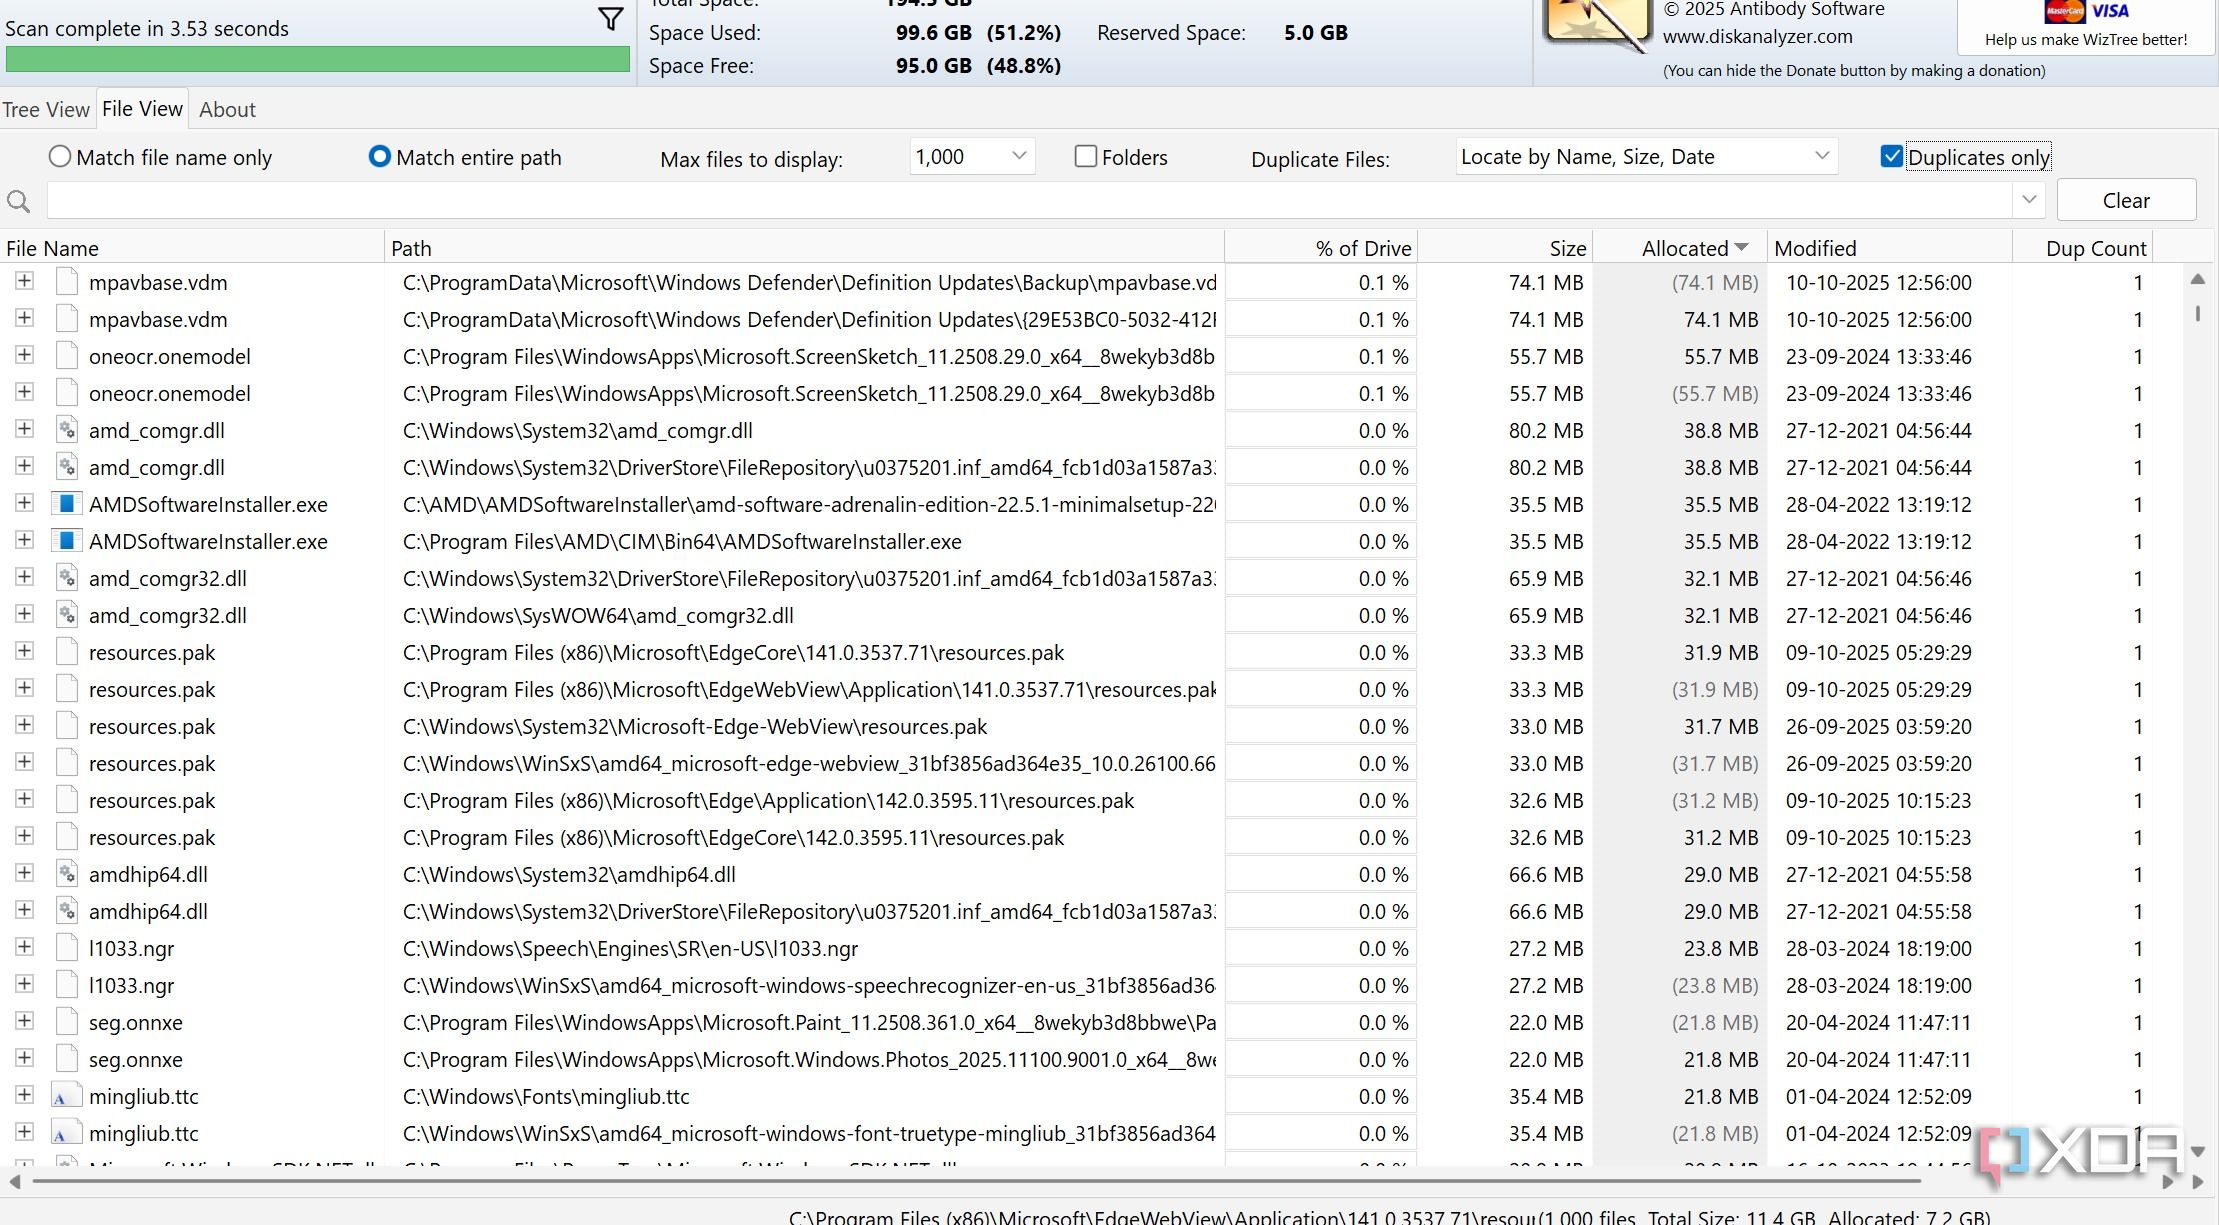
Task: Expand EdgeCore\141.0.3537.71 resources.pak row
Action: click(x=24, y=651)
